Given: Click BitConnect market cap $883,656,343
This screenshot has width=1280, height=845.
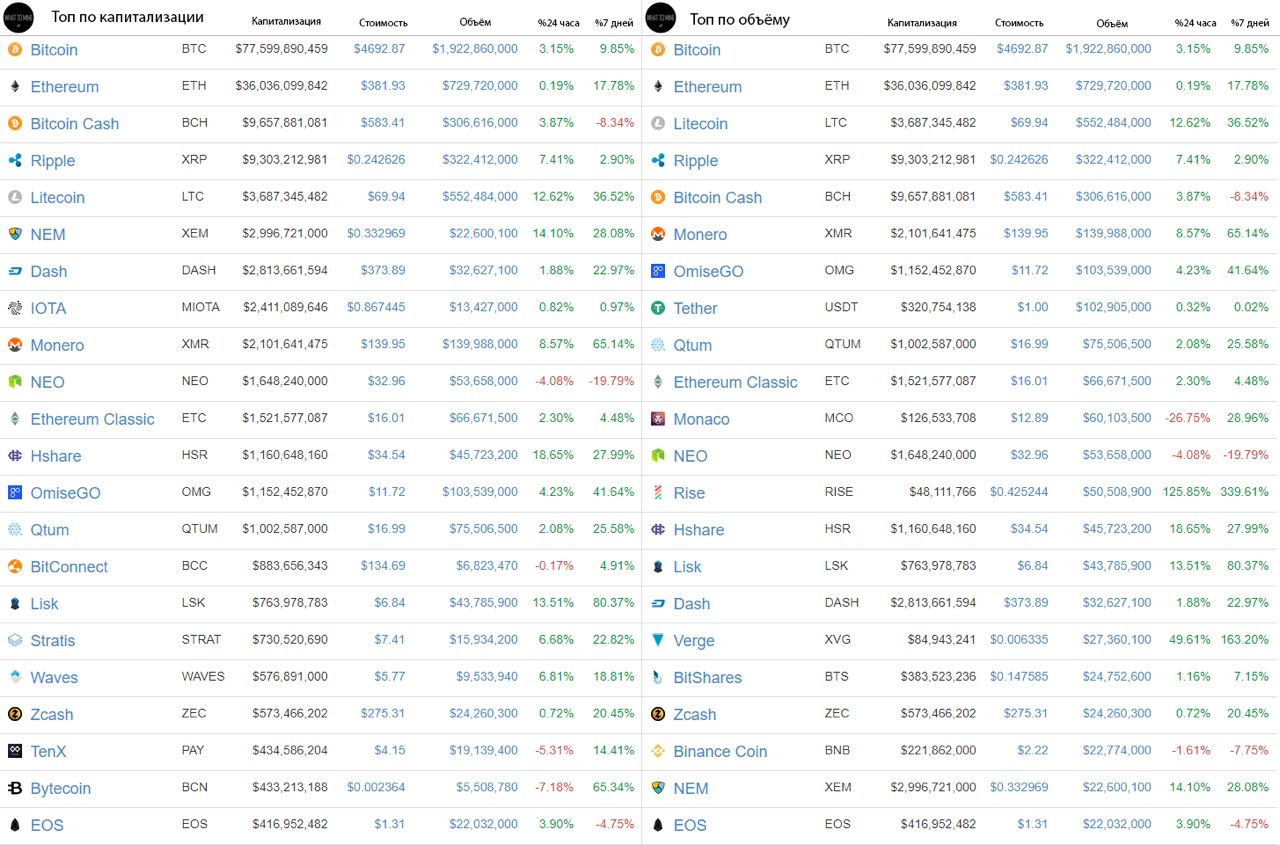Looking at the screenshot, I should point(285,566).
